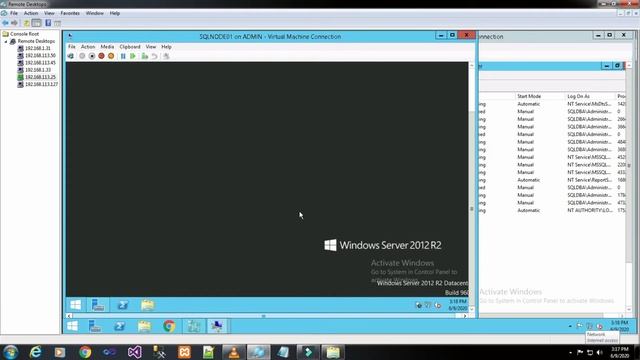640x360 pixels.
Task: Toggle the Show/Hide Console Tree icon
Action: [x=36, y=23]
